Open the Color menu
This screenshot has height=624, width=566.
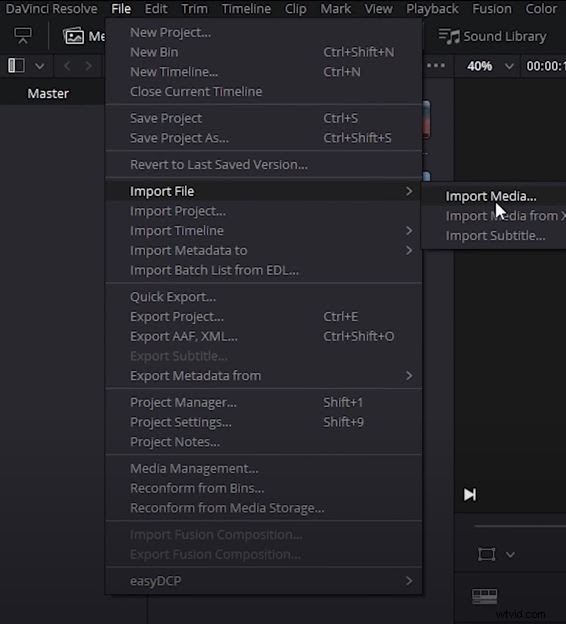(541, 8)
